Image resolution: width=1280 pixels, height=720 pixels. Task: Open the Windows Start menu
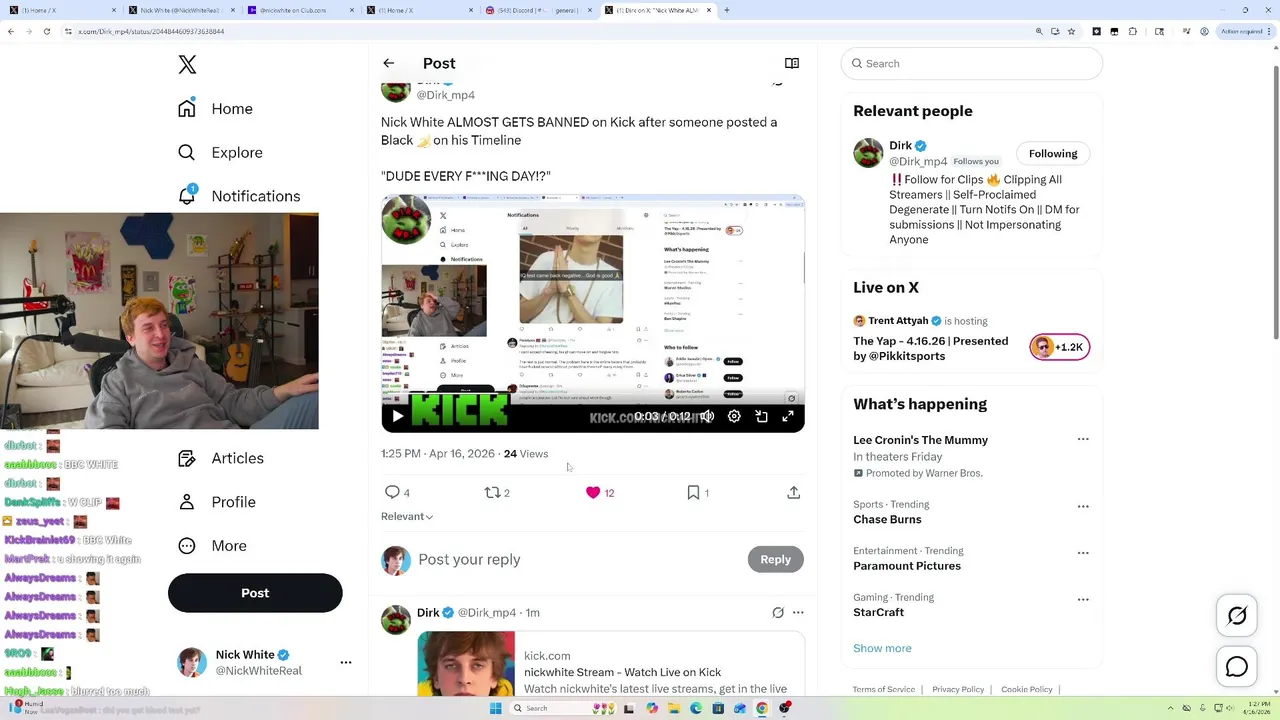pyautogui.click(x=495, y=708)
